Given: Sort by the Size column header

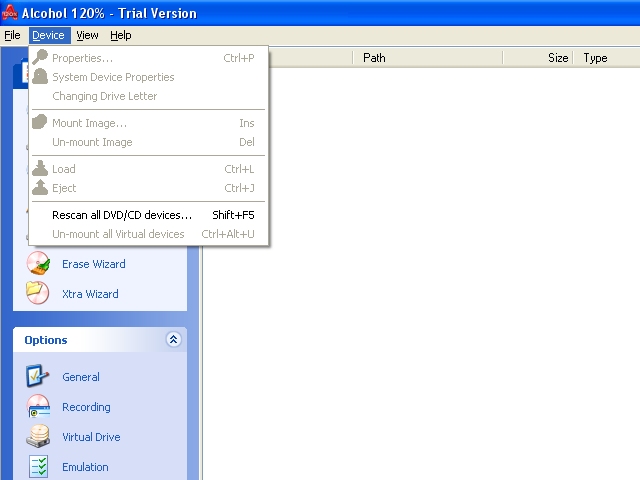Looking at the screenshot, I should point(538,58).
